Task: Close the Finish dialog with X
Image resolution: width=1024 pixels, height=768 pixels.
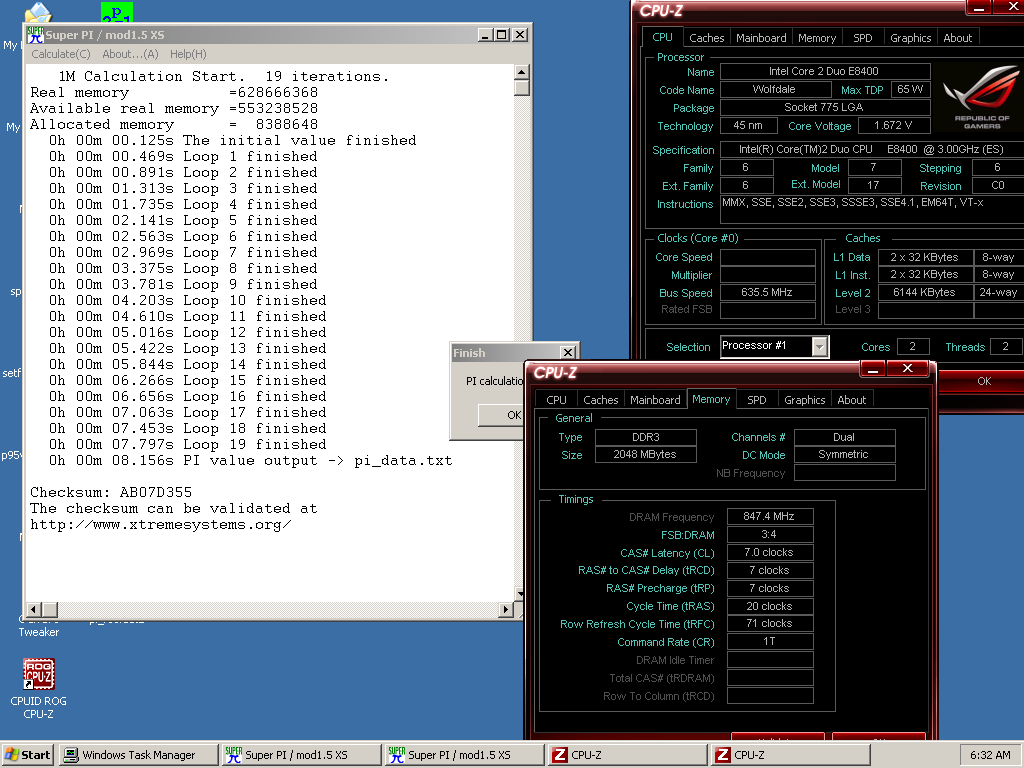Action: tap(568, 352)
